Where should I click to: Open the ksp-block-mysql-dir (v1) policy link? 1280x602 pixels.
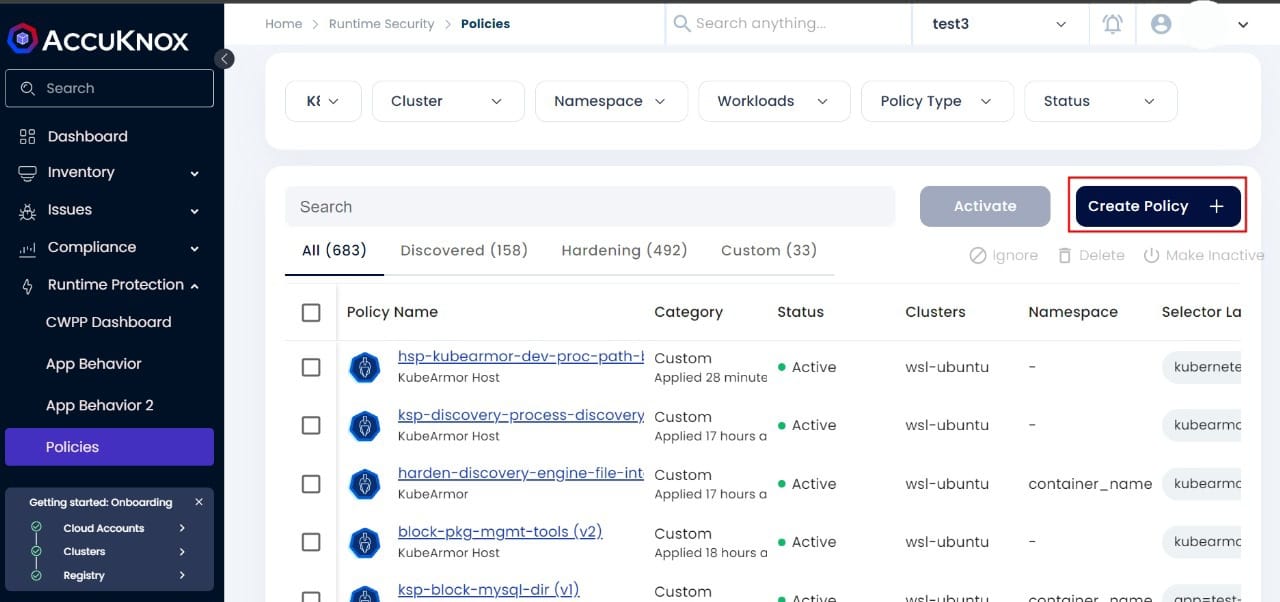click(488, 589)
